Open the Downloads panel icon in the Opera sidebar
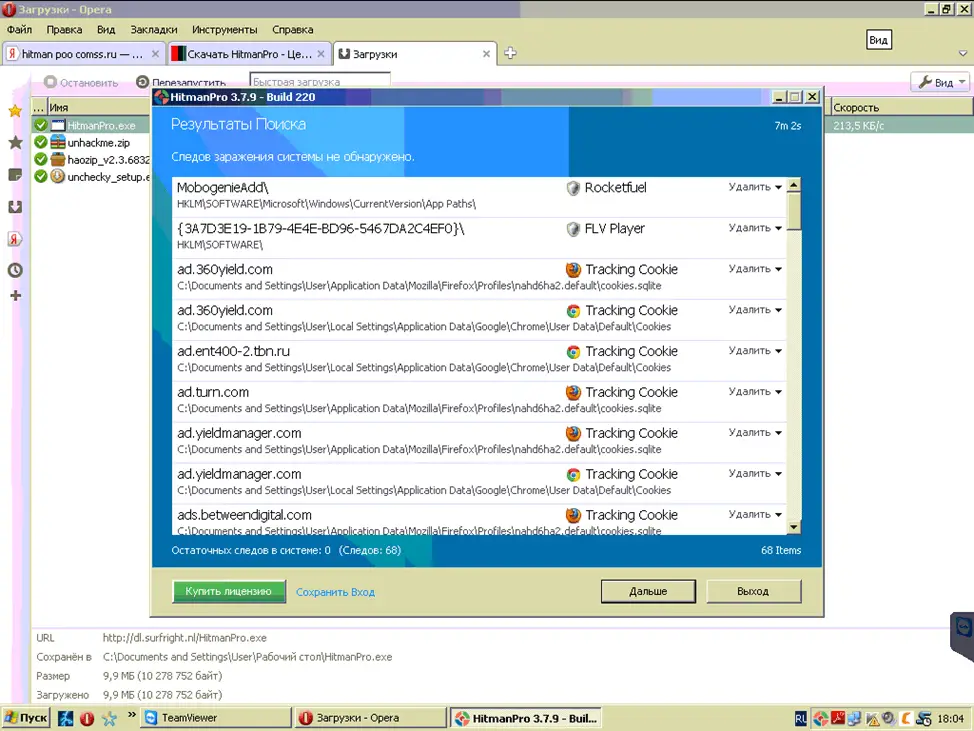Image resolution: width=974 pixels, height=731 pixels. (15, 207)
